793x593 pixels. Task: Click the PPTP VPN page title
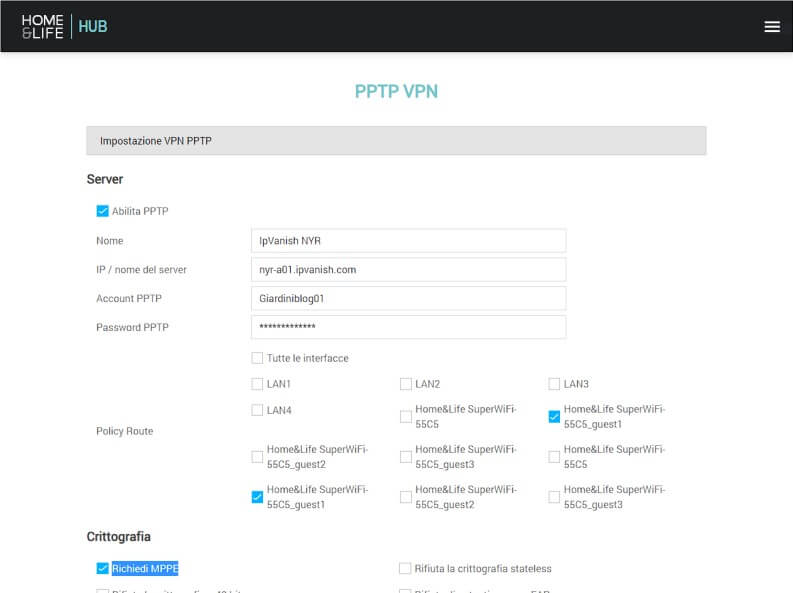396,92
